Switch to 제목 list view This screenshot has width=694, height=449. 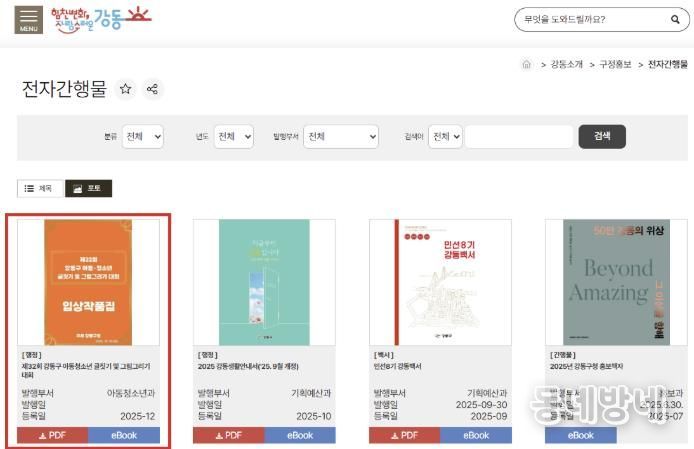[x=39, y=188]
